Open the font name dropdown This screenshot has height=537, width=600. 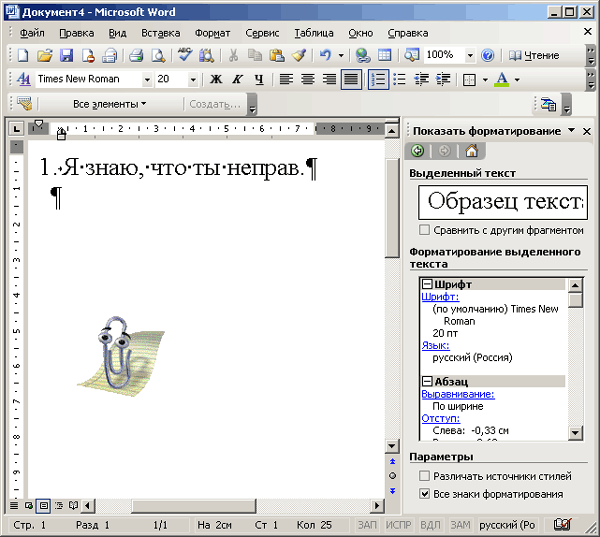point(147,80)
